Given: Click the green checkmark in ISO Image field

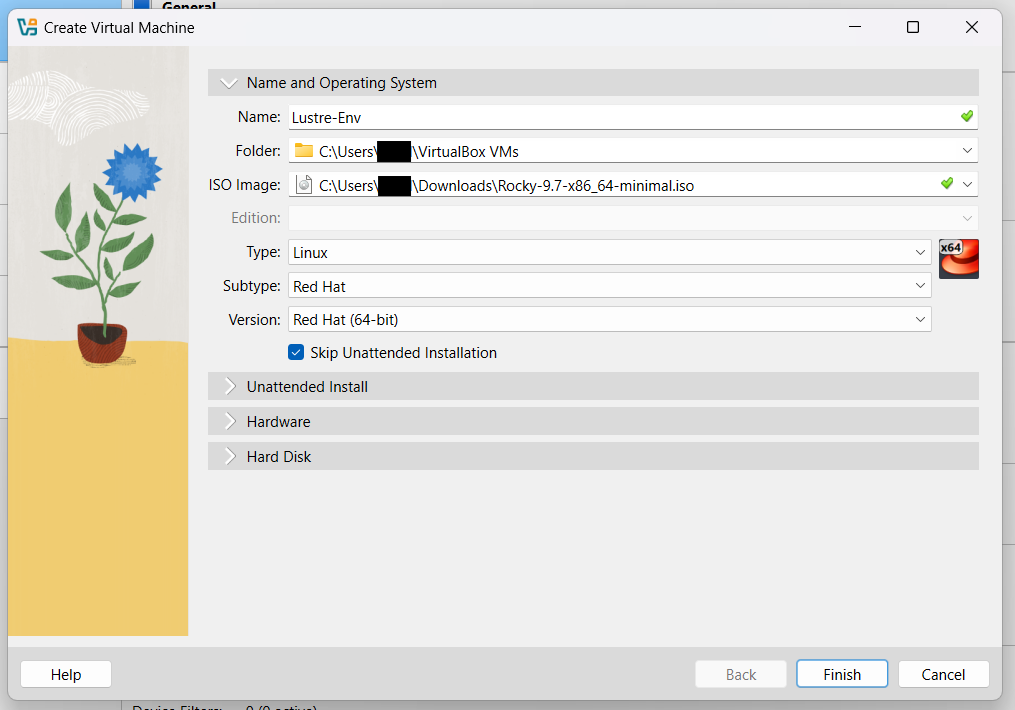Looking at the screenshot, I should coord(946,184).
